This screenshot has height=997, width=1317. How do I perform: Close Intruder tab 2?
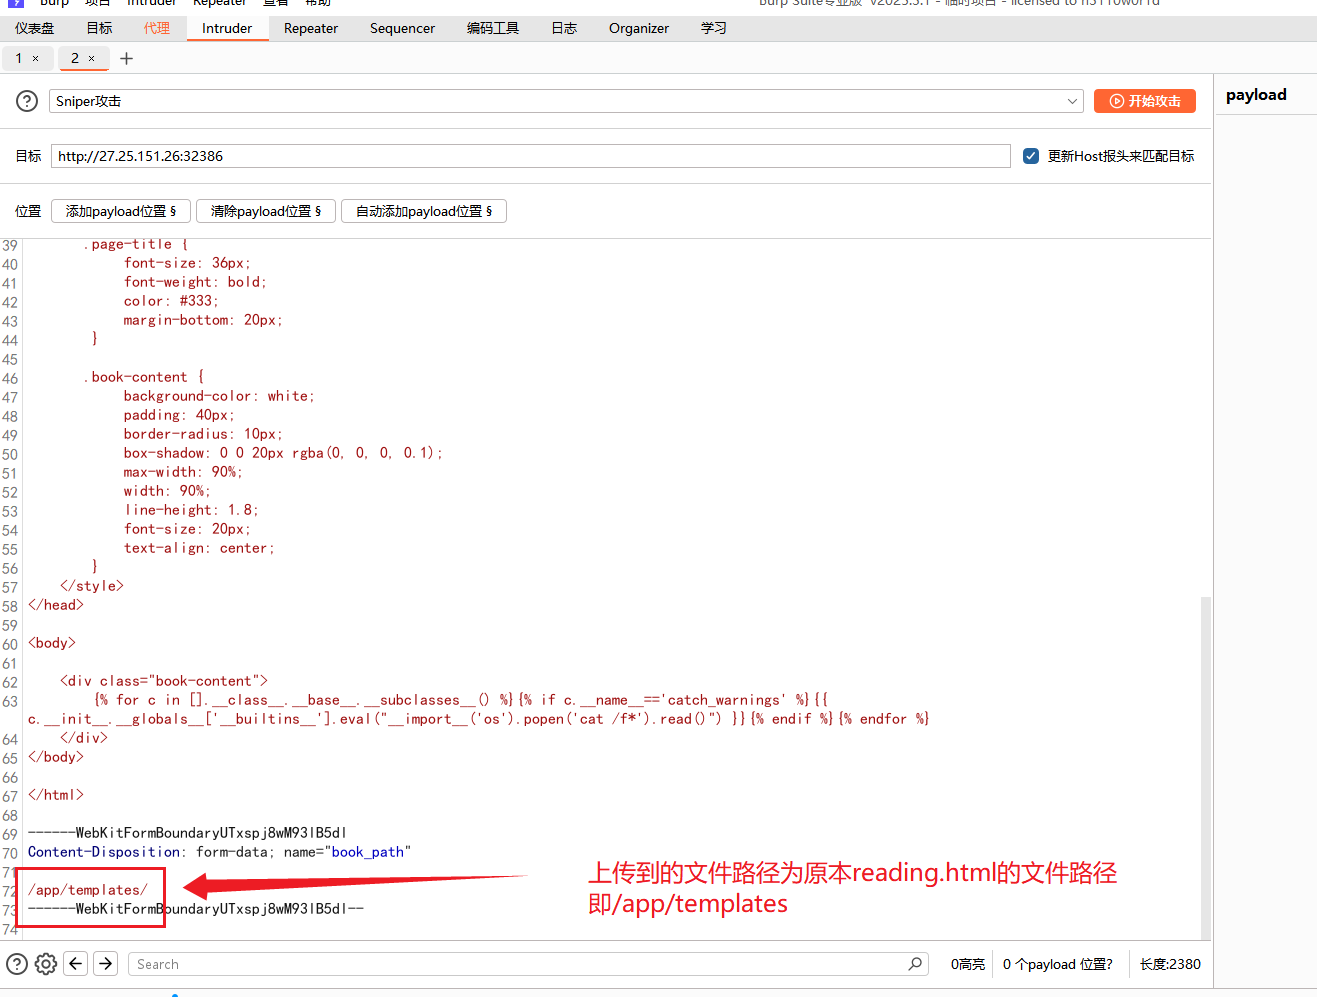click(x=92, y=59)
